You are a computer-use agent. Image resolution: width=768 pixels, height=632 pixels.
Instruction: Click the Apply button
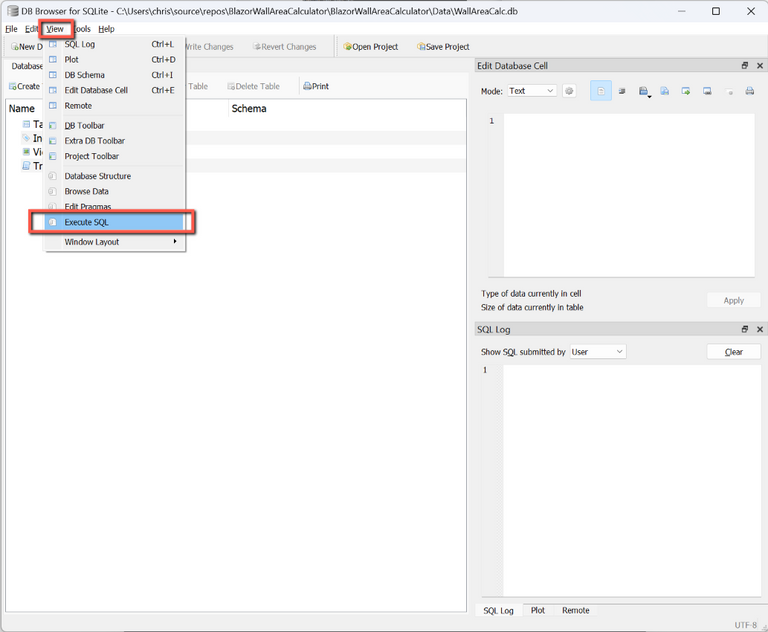734,300
